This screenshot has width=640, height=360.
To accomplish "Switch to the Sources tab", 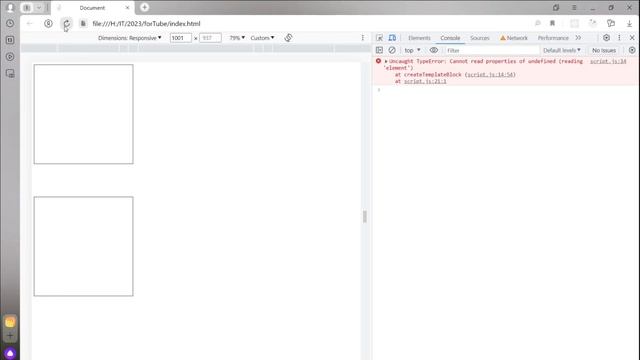I will tap(480, 38).
